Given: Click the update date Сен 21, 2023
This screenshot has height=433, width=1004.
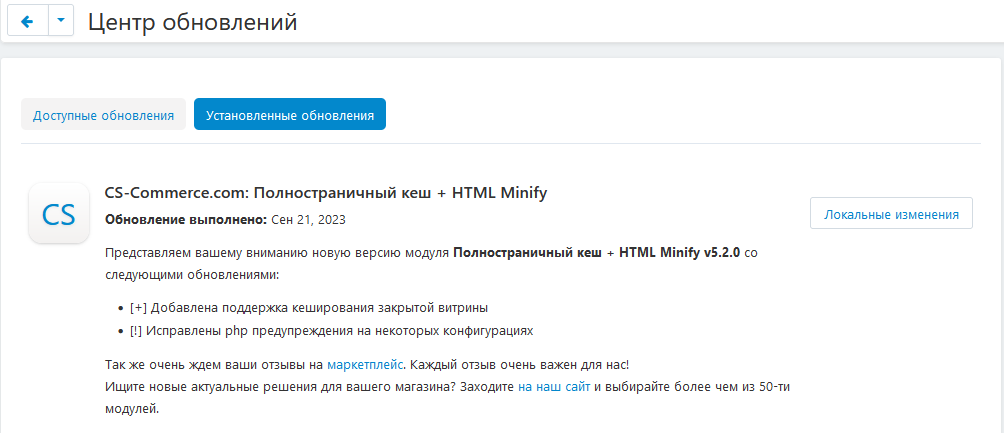Looking at the screenshot, I should 309,220.
